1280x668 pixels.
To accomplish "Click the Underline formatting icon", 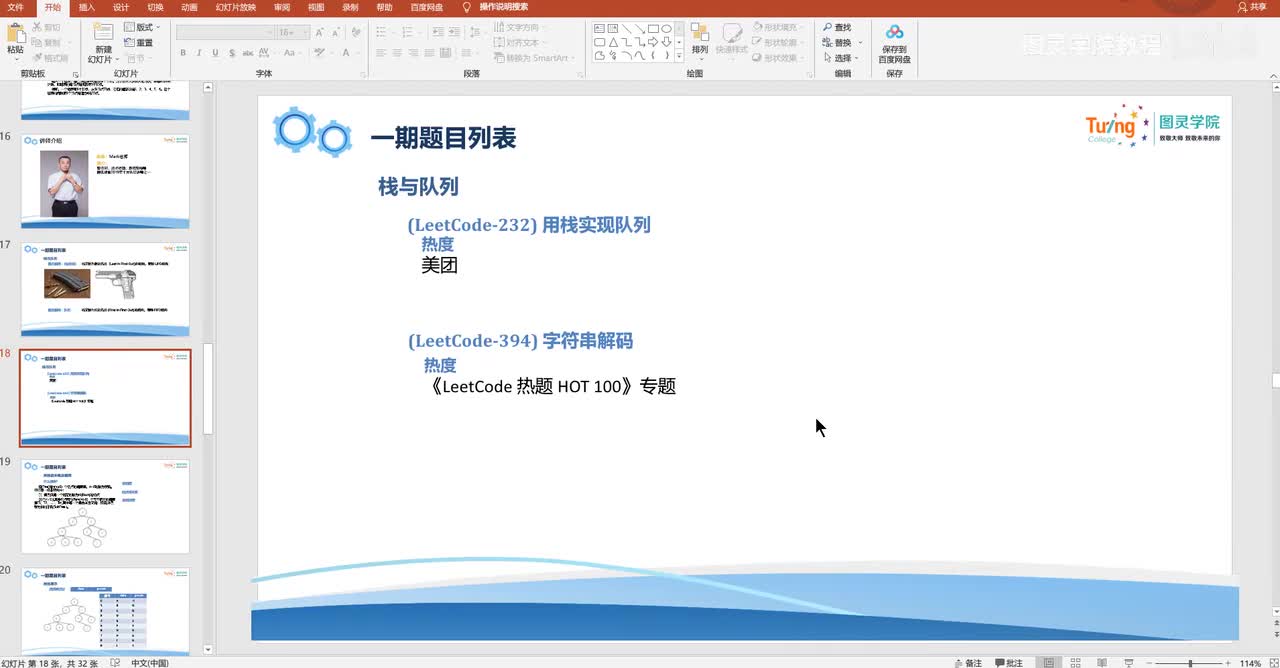I will coord(214,53).
